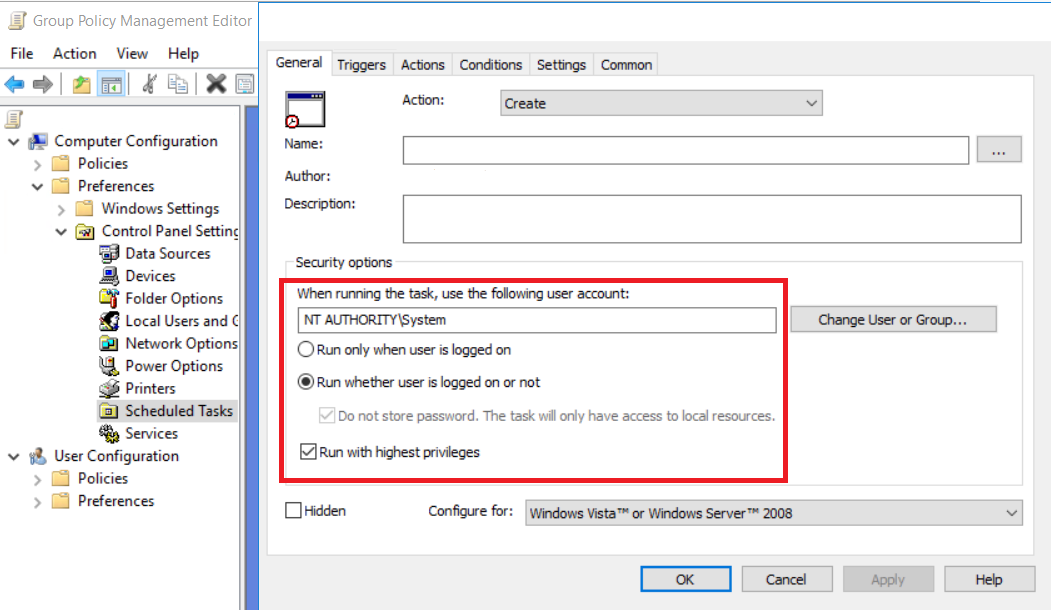This screenshot has width=1051, height=610.
Task: Click the Group Policy Management Editor title icon
Action: click(x=17, y=21)
